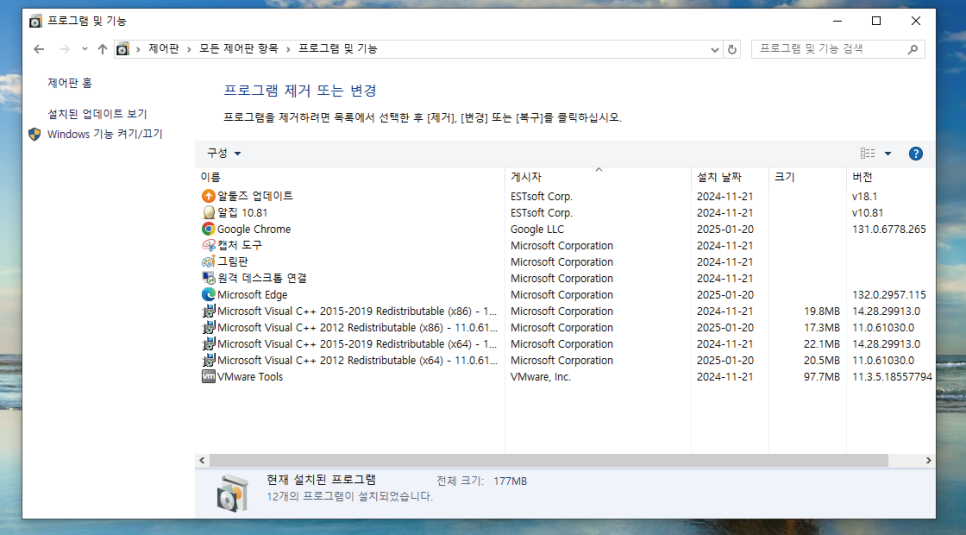The height and width of the screenshot is (535, 966).
Task: Sort by the 설치 날짜 column header
Action: click(730, 177)
